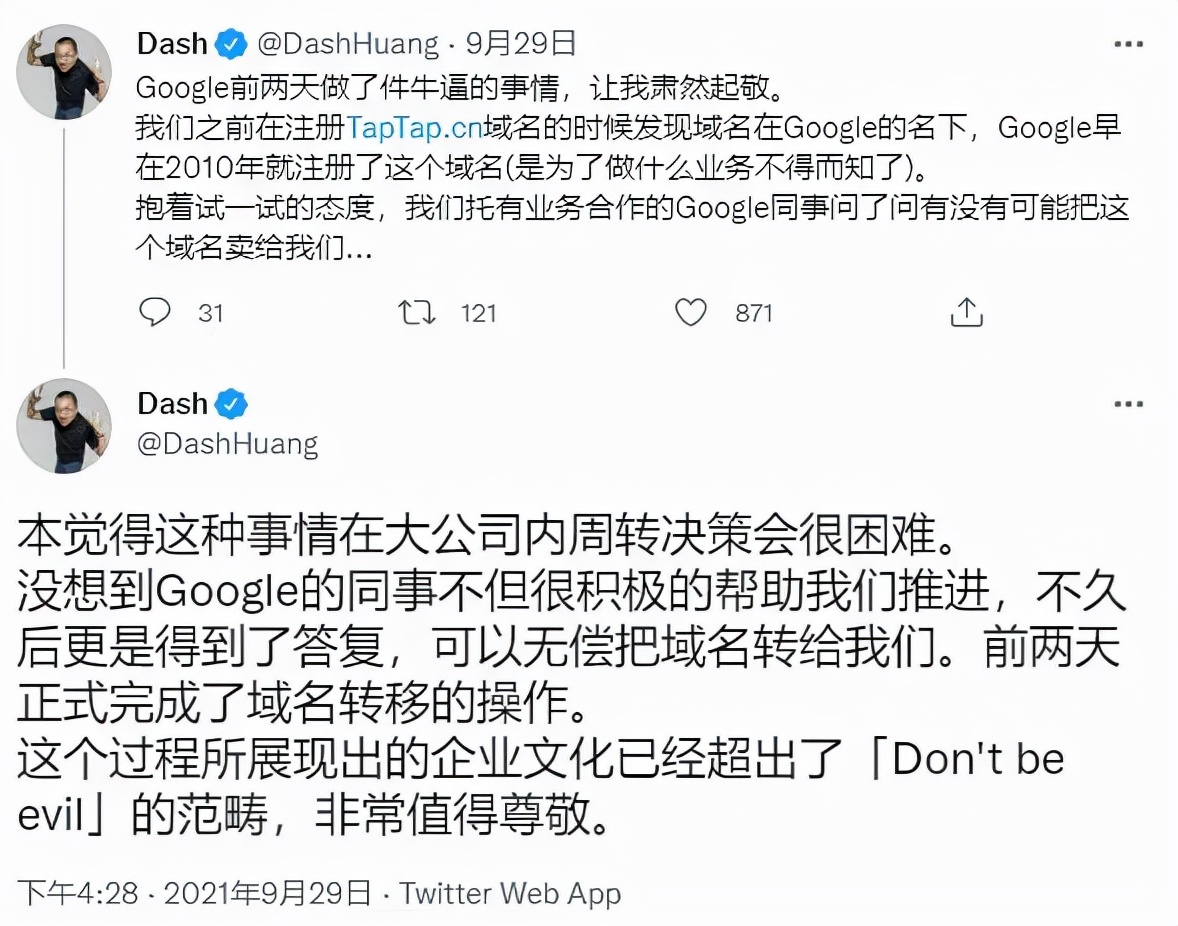The width and height of the screenshot is (1178, 926).
Task: Click the 9月29日 date link
Action: (x=521, y=44)
